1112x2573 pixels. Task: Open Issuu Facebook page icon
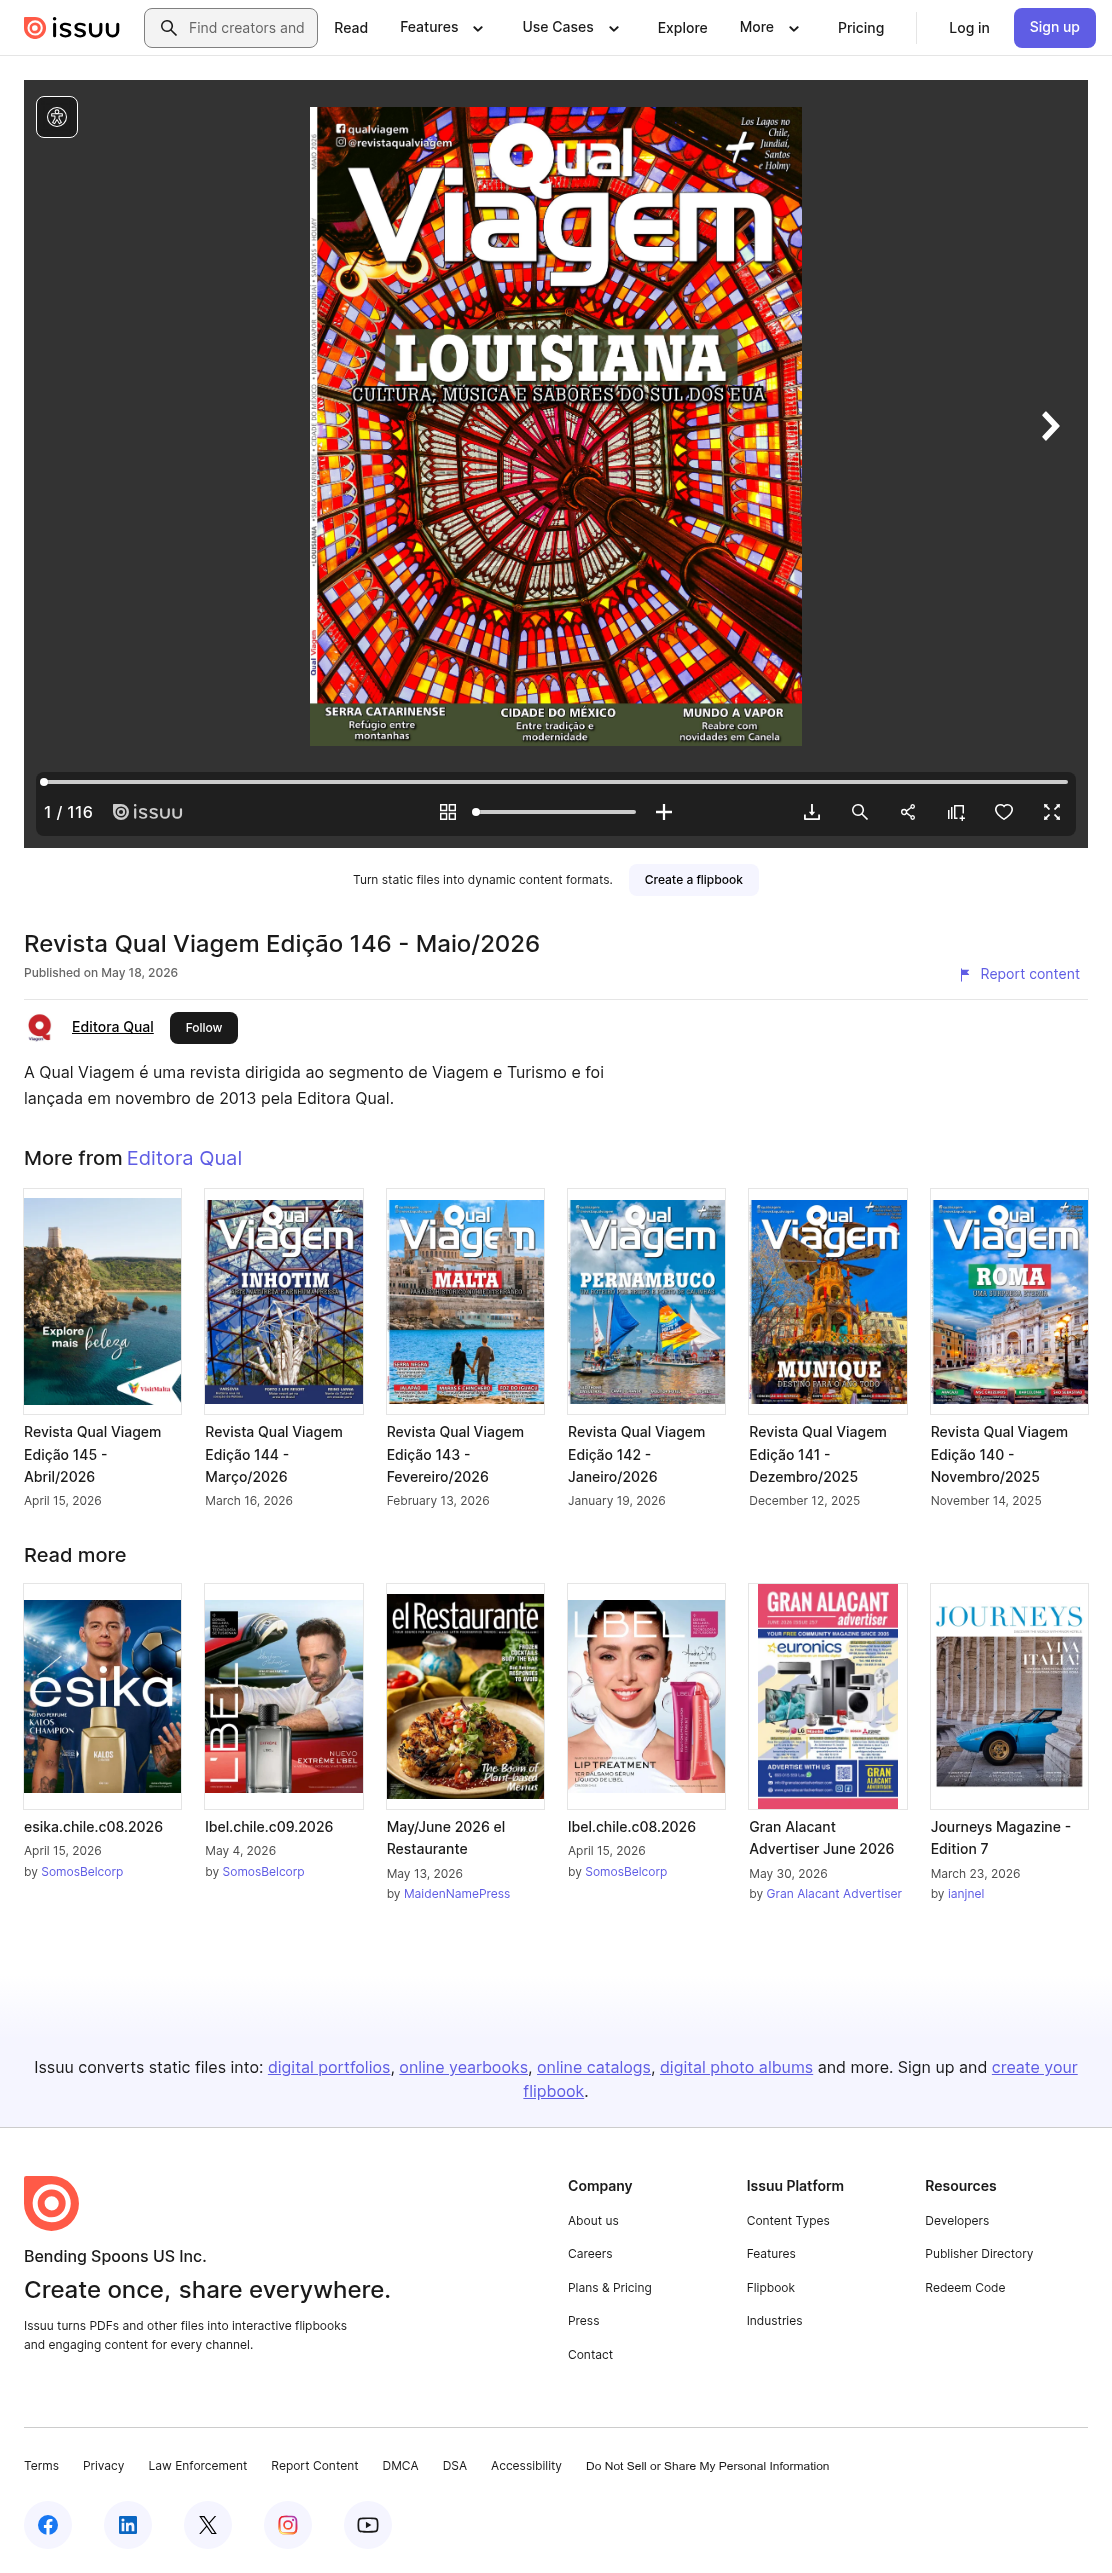[x=48, y=2525]
